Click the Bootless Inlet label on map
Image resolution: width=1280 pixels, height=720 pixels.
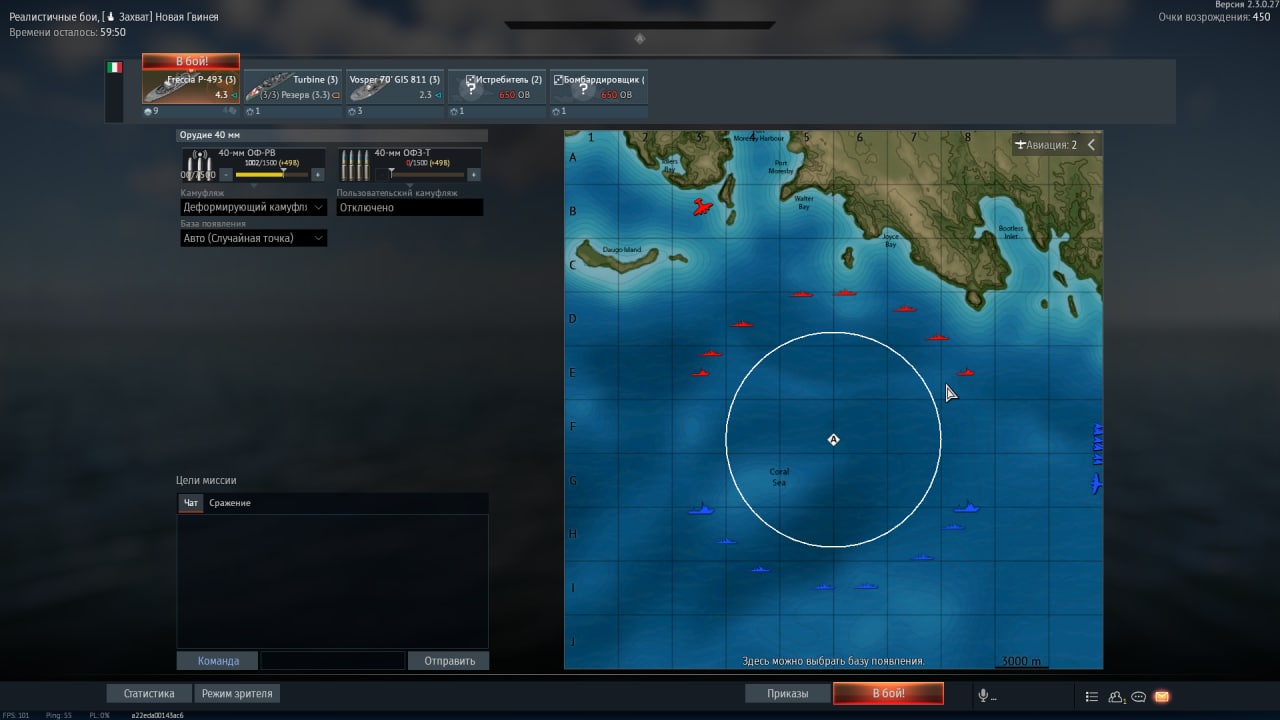click(x=1011, y=231)
